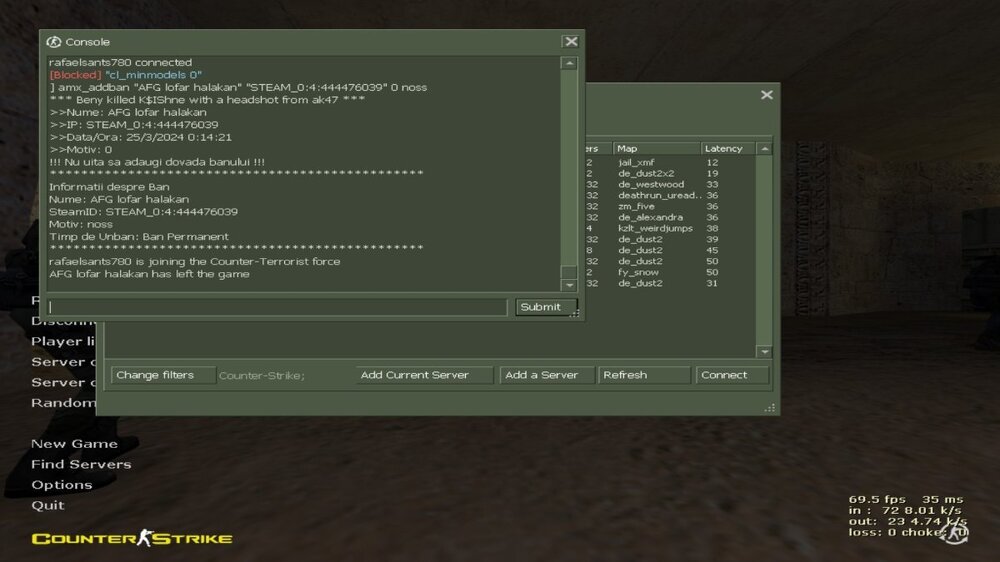Close the Console window
The width and height of the screenshot is (1000, 562).
point(571,41)
